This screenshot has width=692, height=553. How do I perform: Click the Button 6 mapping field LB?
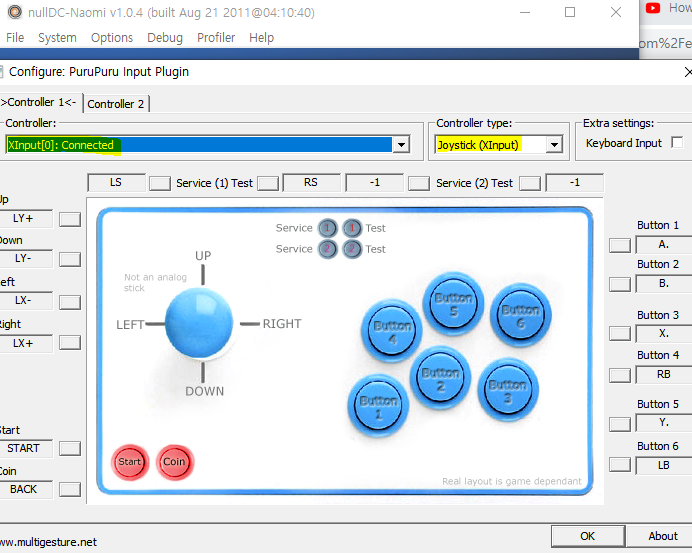pyautogui.click(x=663, y=466)
